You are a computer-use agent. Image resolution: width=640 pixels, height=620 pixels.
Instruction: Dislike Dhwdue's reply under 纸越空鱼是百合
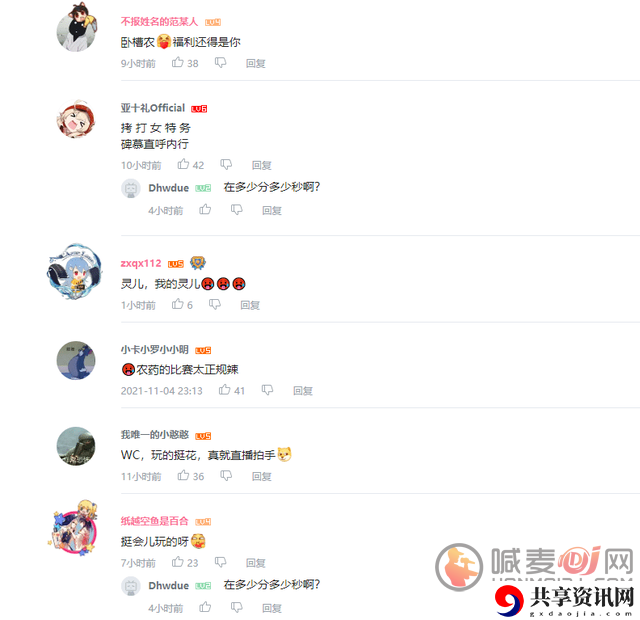(x=237, y=607)
